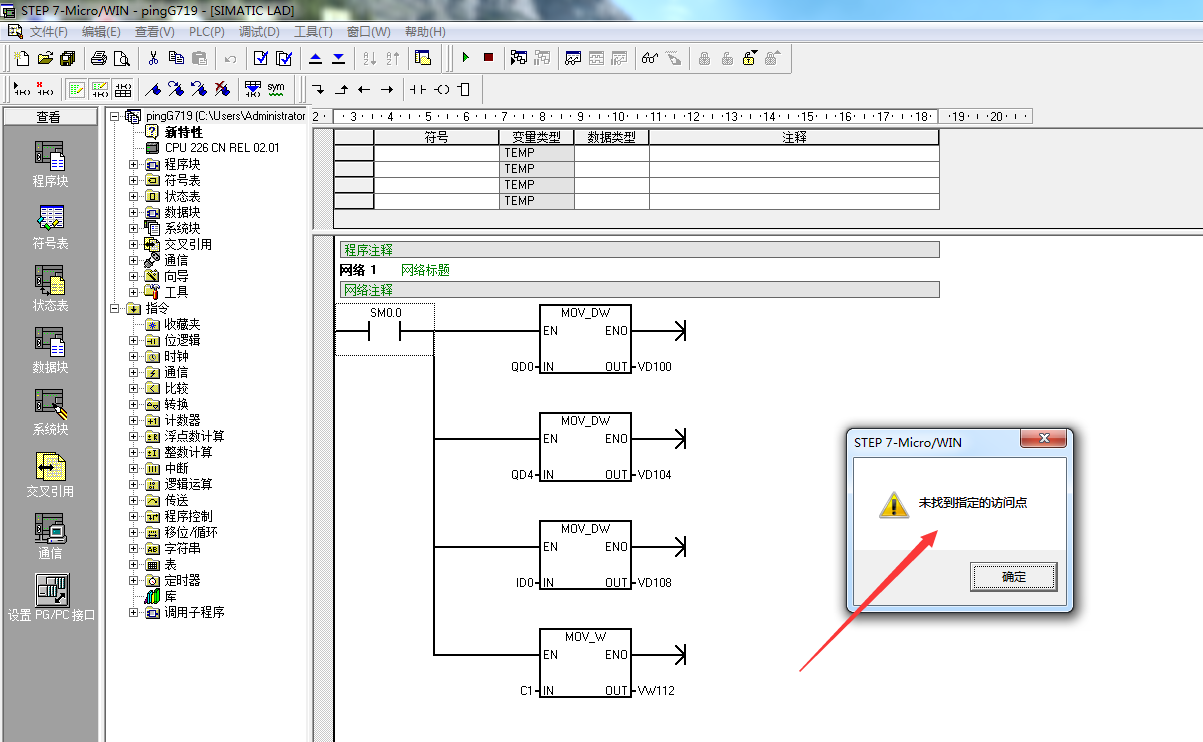Open the chart status toolbar icon

(573, 58)
